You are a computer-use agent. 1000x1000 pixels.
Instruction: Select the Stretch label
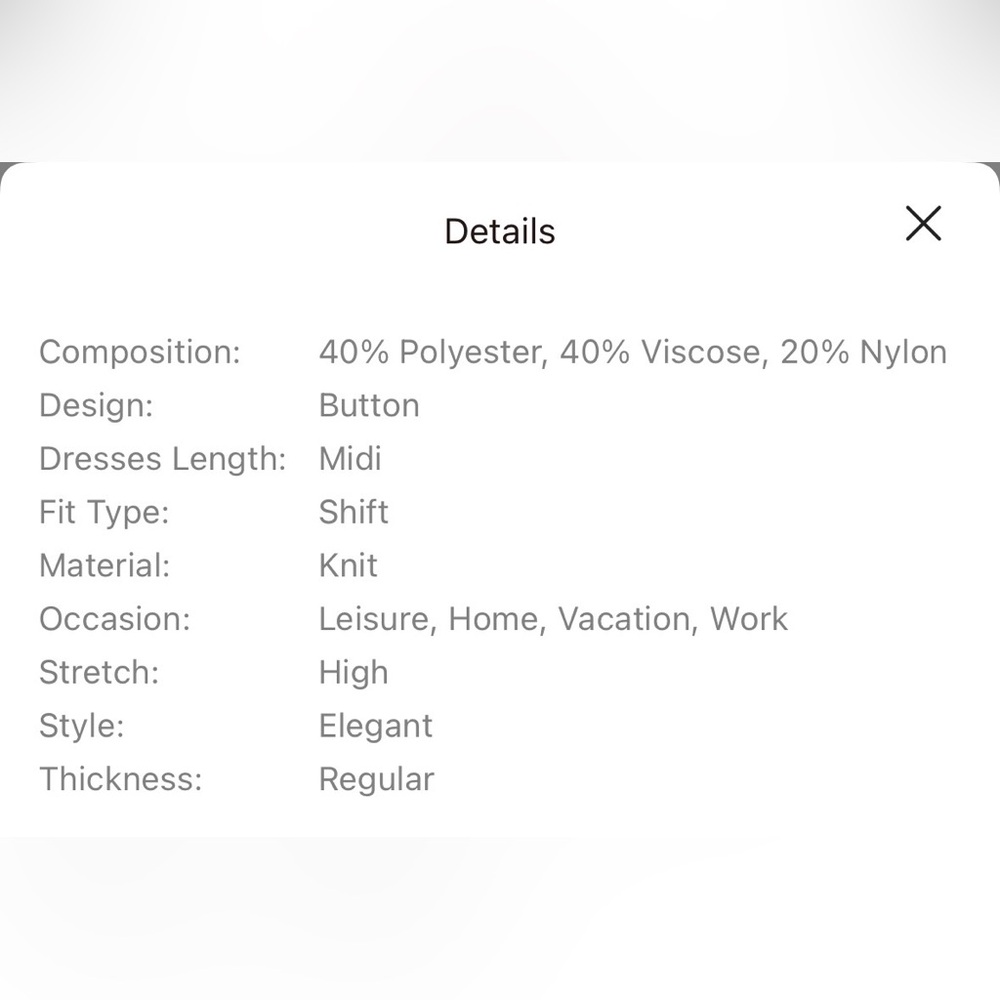click(99, 673)
